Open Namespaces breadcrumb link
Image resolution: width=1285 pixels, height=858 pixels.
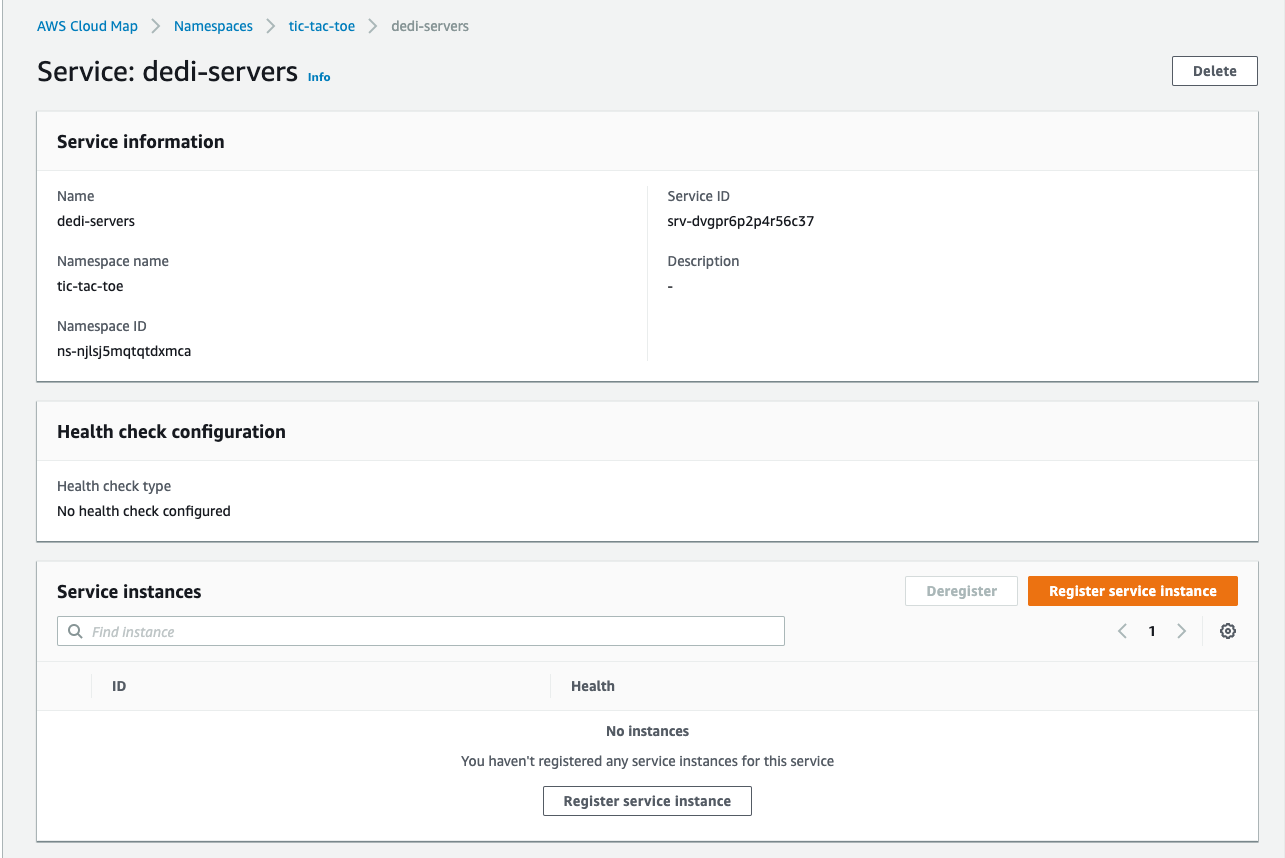pos(213,26)
